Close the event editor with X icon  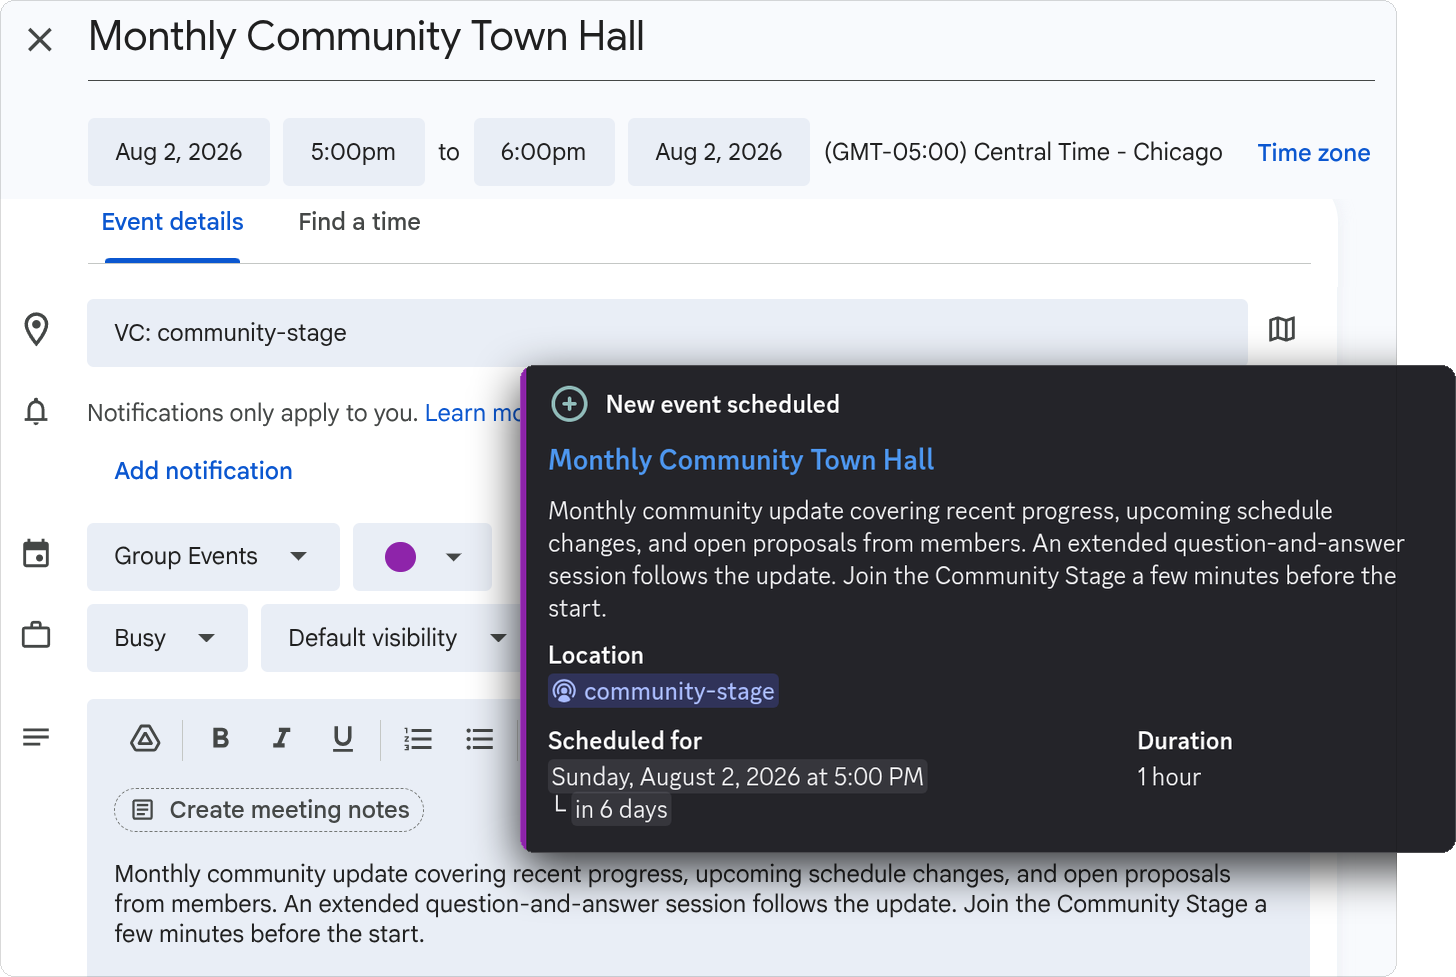[x=40, y=40]
